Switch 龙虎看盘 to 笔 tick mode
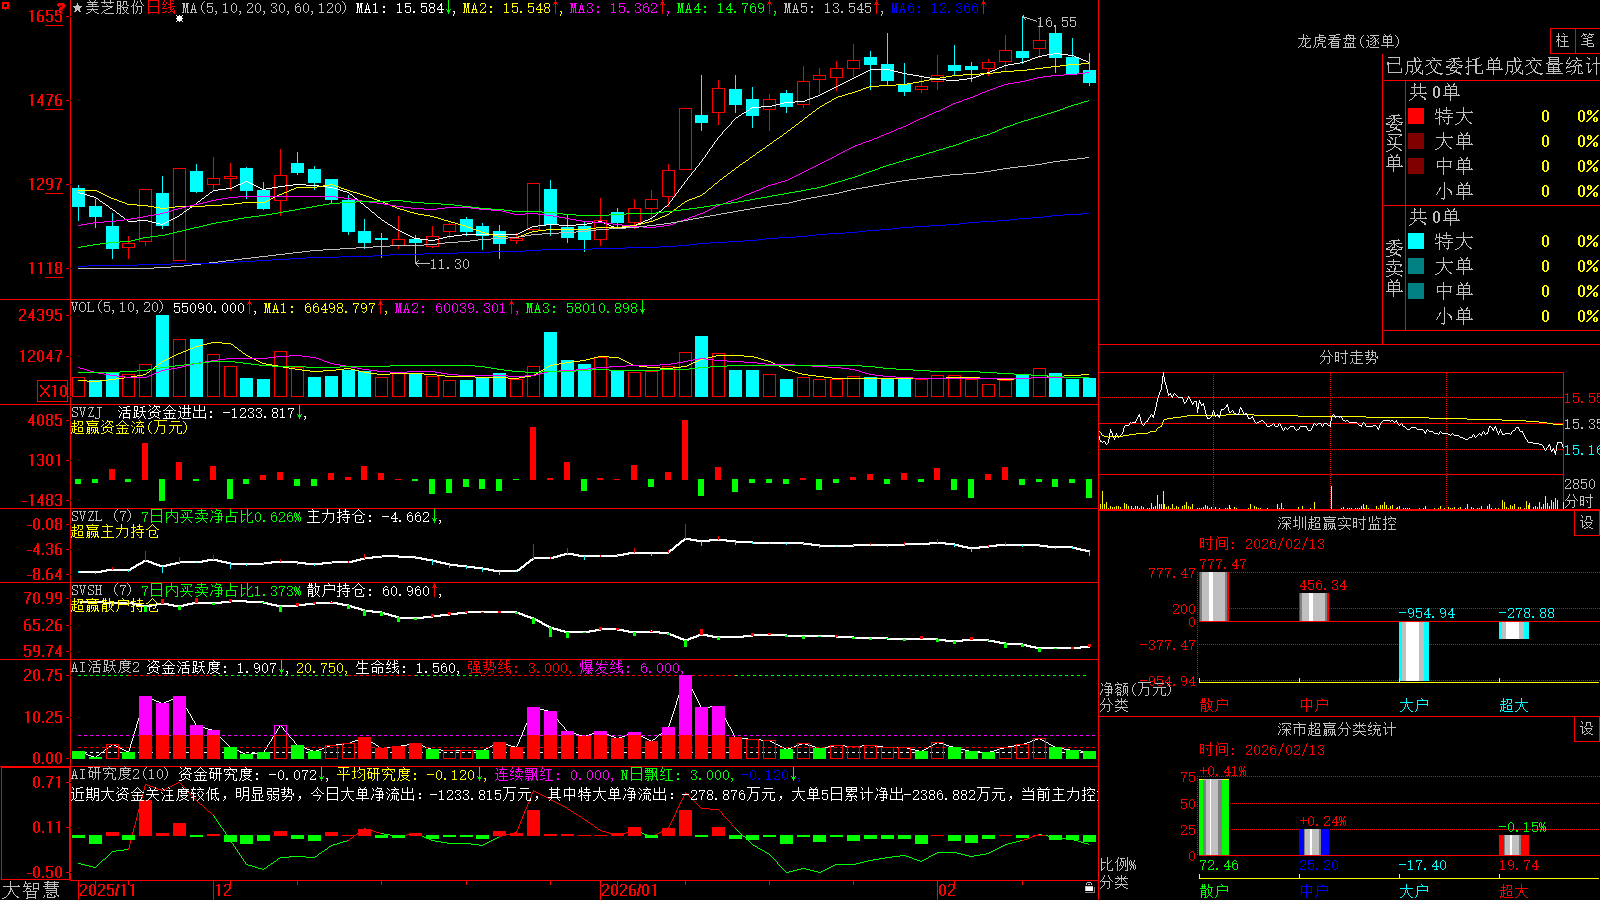1600x900 pixels. [x=1588, y=41]
